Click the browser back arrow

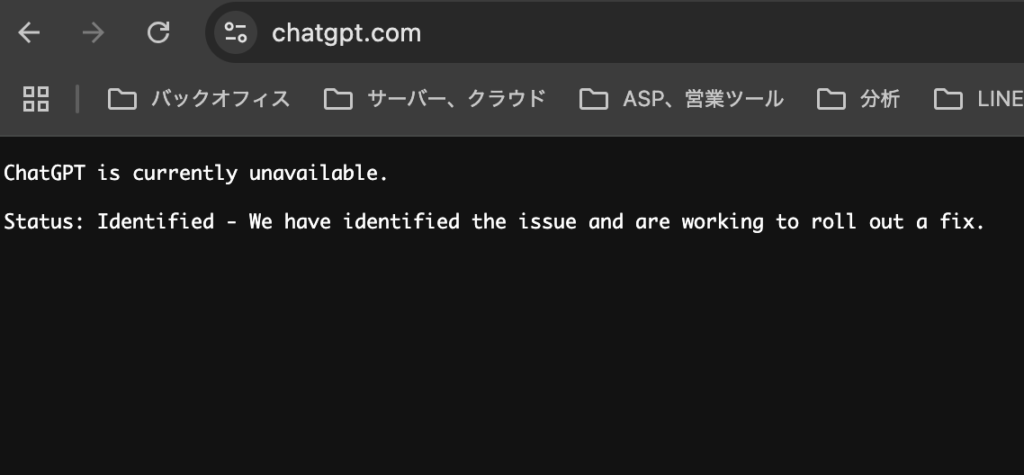29,33
